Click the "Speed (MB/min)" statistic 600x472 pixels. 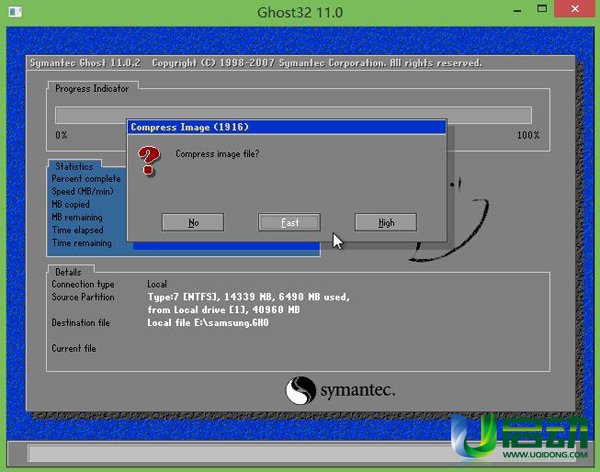83,191
